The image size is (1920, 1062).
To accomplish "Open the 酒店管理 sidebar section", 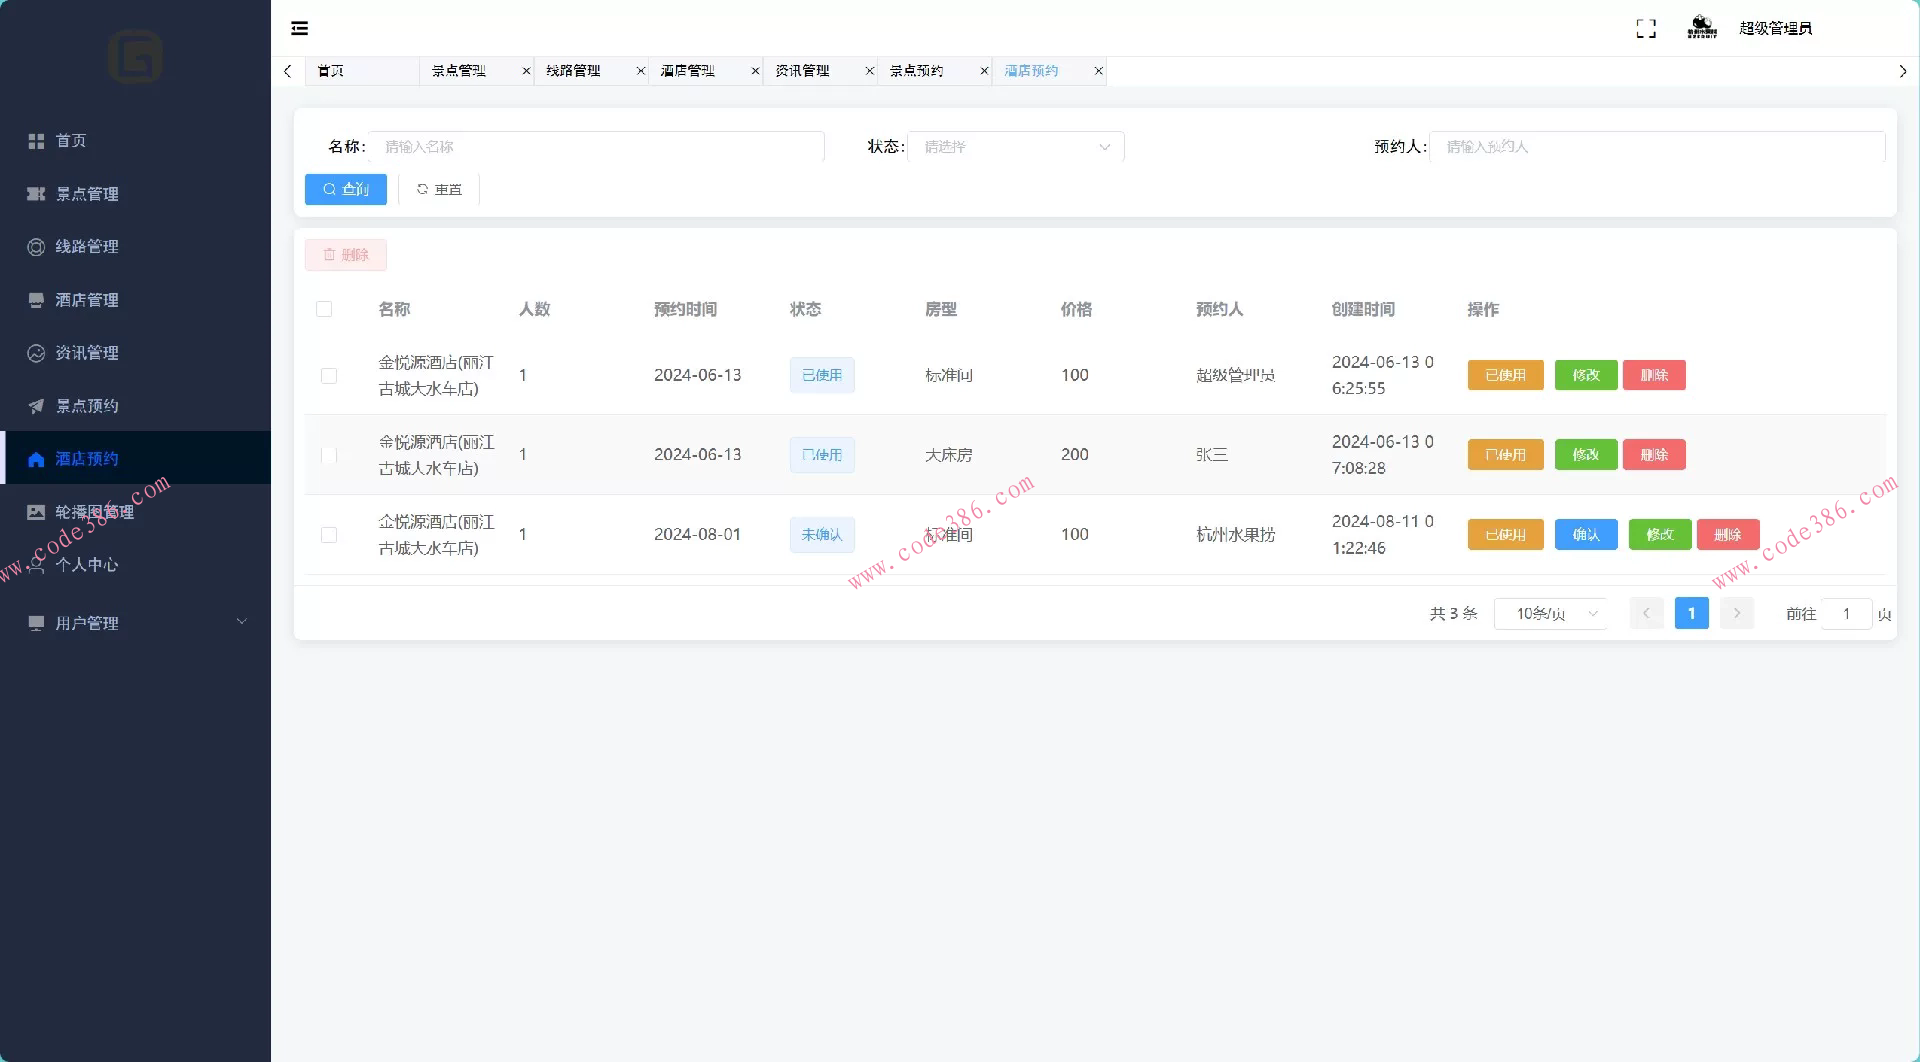I will pos(87,299).
